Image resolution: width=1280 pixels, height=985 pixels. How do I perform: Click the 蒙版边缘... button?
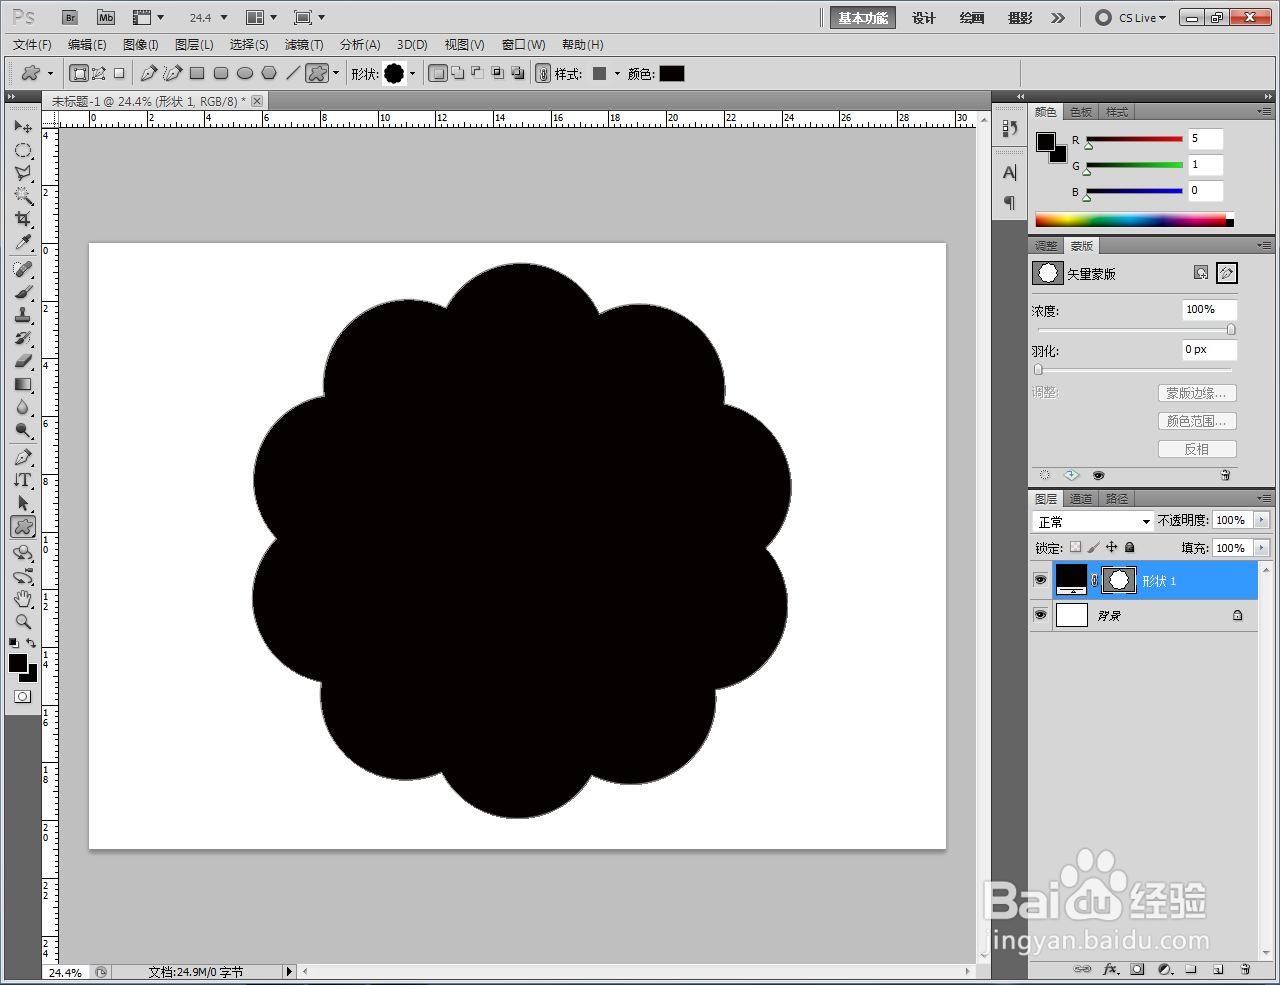click(1197, 393)
